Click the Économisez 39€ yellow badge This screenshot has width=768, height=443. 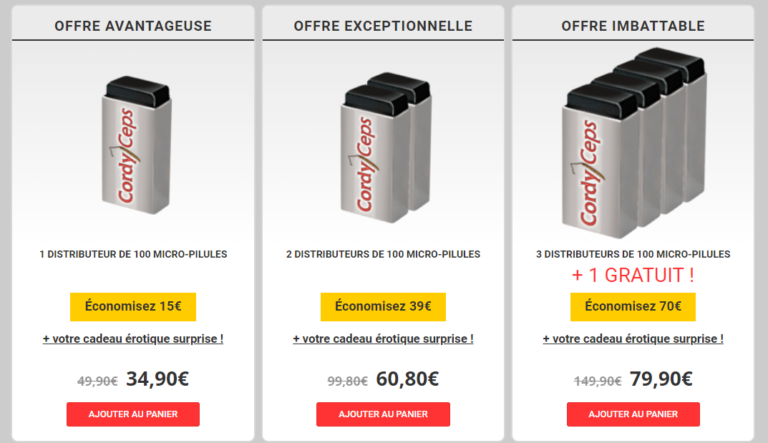[383, 307]
